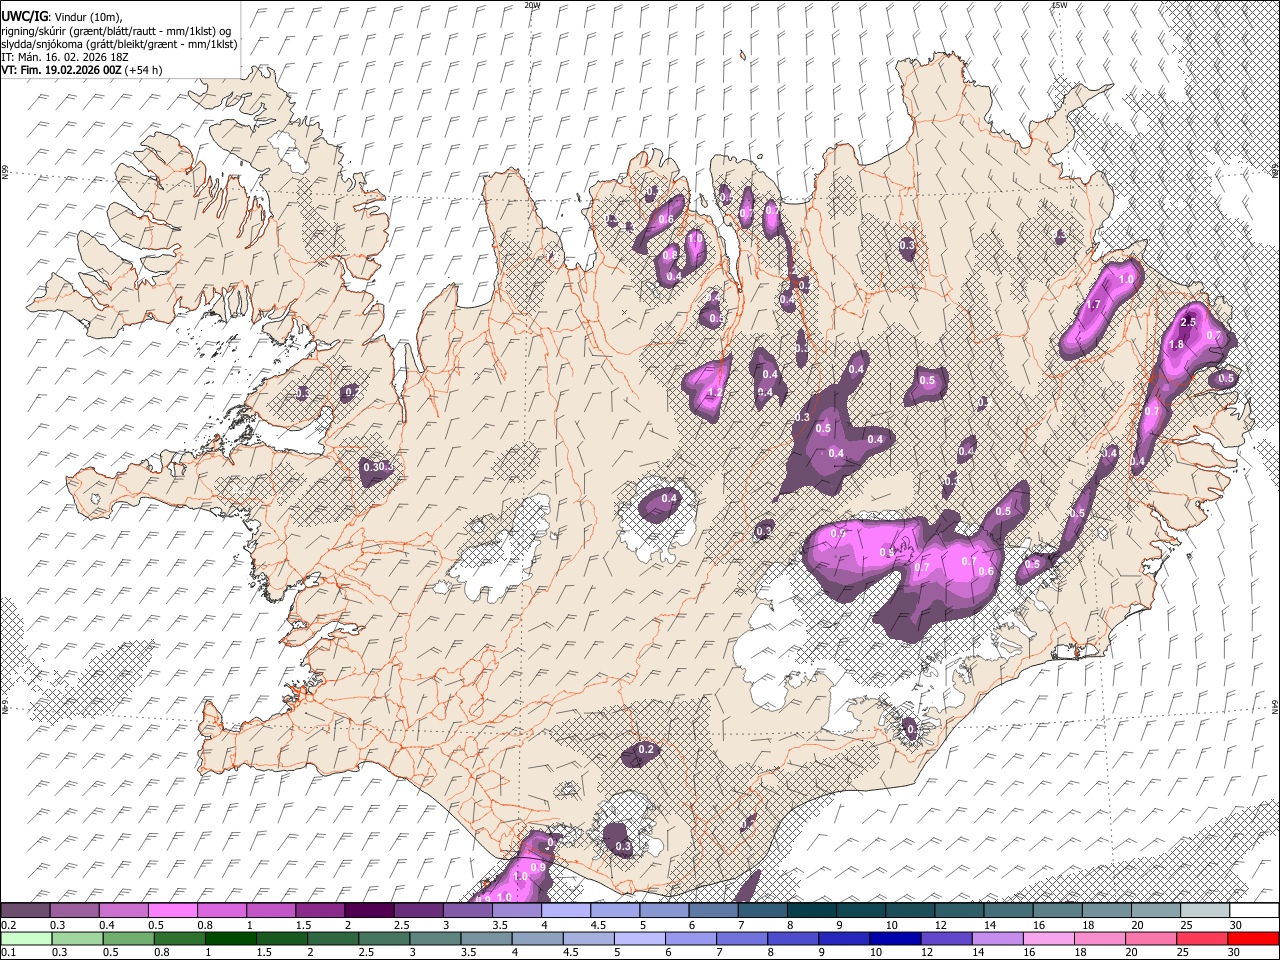Click the "(+54 h)" forecast offset text
The image size is (1280, 960).
(143, 70)
